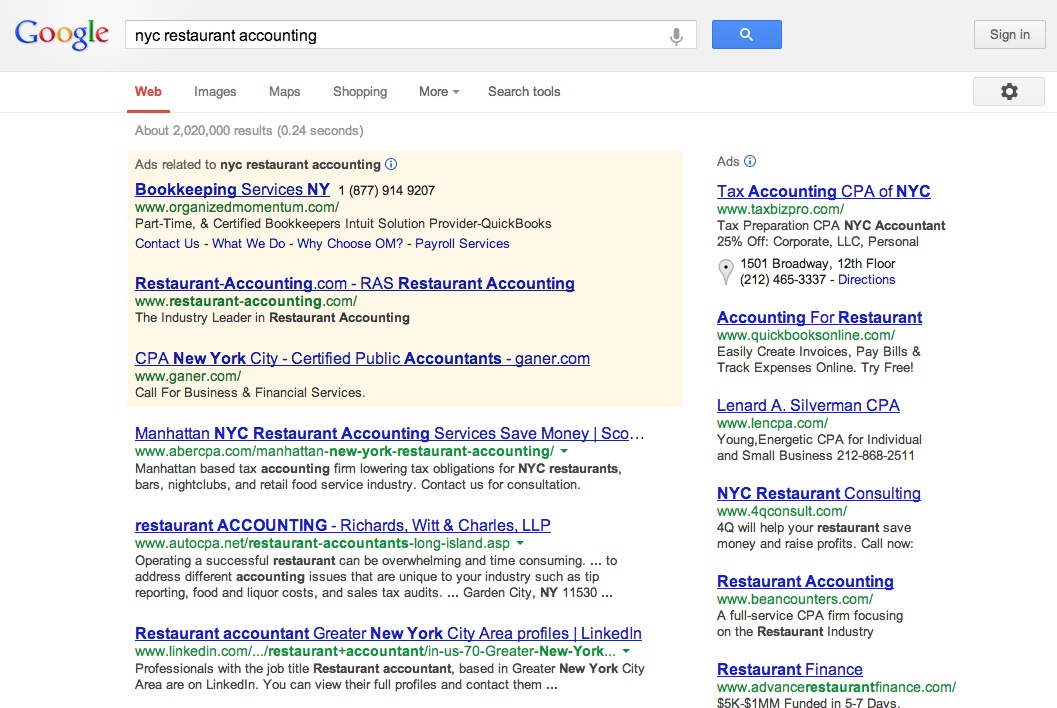
Task: Open 'restaurant ACCOUNTING - Richards, Witt & Charles' result
Action: click(x=342, y=525)
